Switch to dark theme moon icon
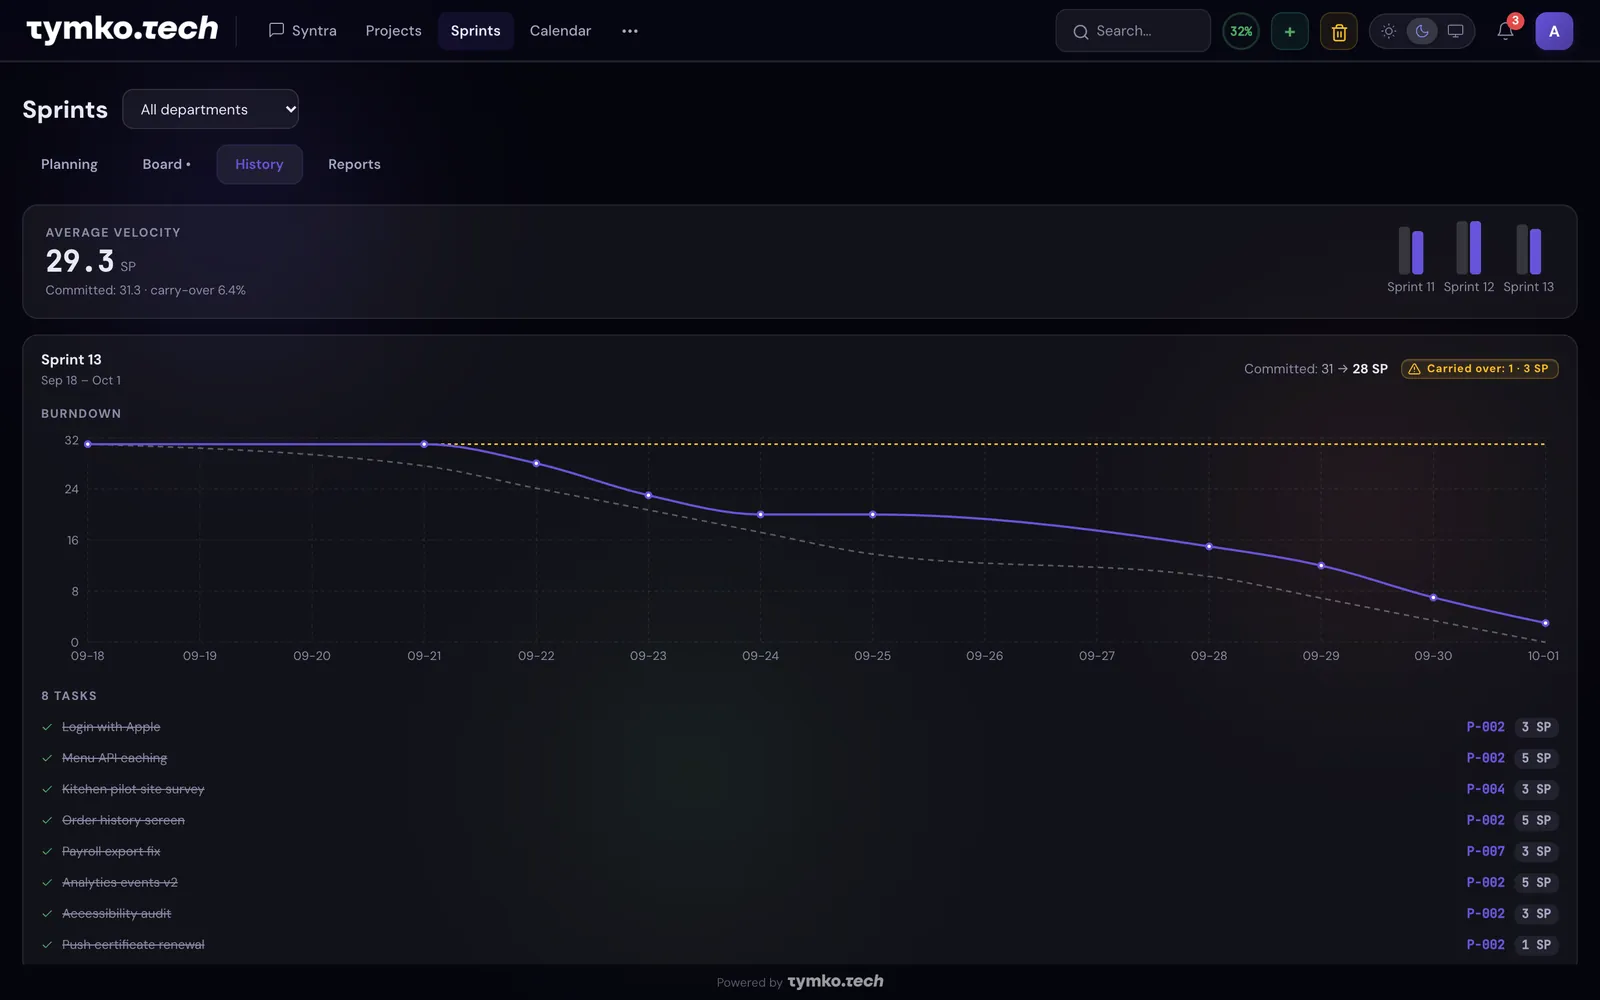 [1422, 31]
